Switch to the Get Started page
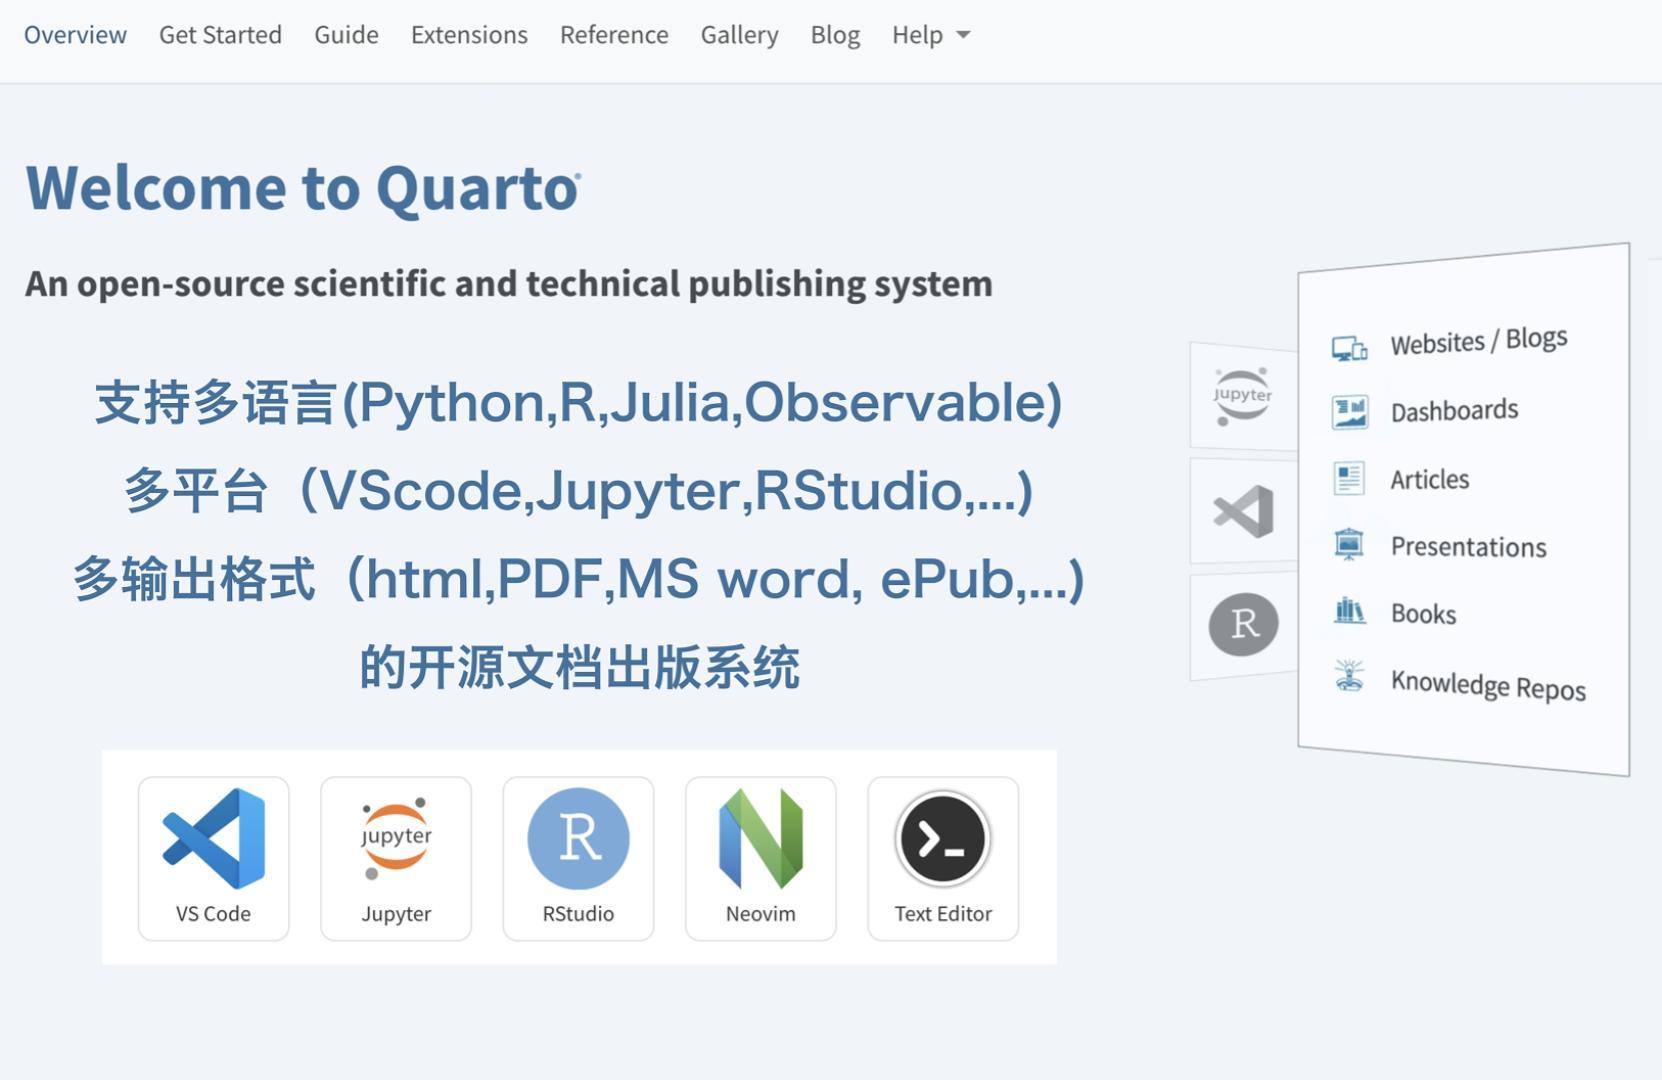 click(x=219, y=35)
